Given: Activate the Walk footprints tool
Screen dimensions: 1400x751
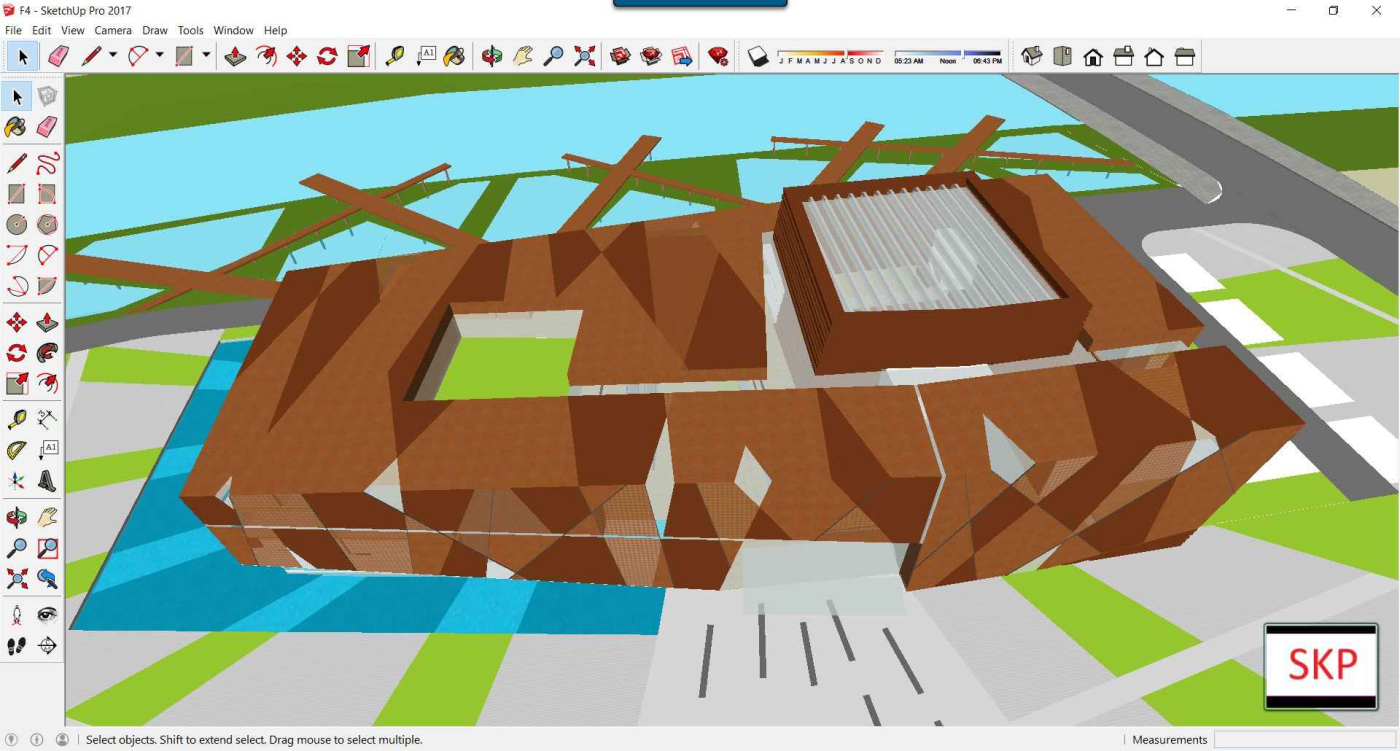Looking at the screenshot, I should (x=17, y=646).
